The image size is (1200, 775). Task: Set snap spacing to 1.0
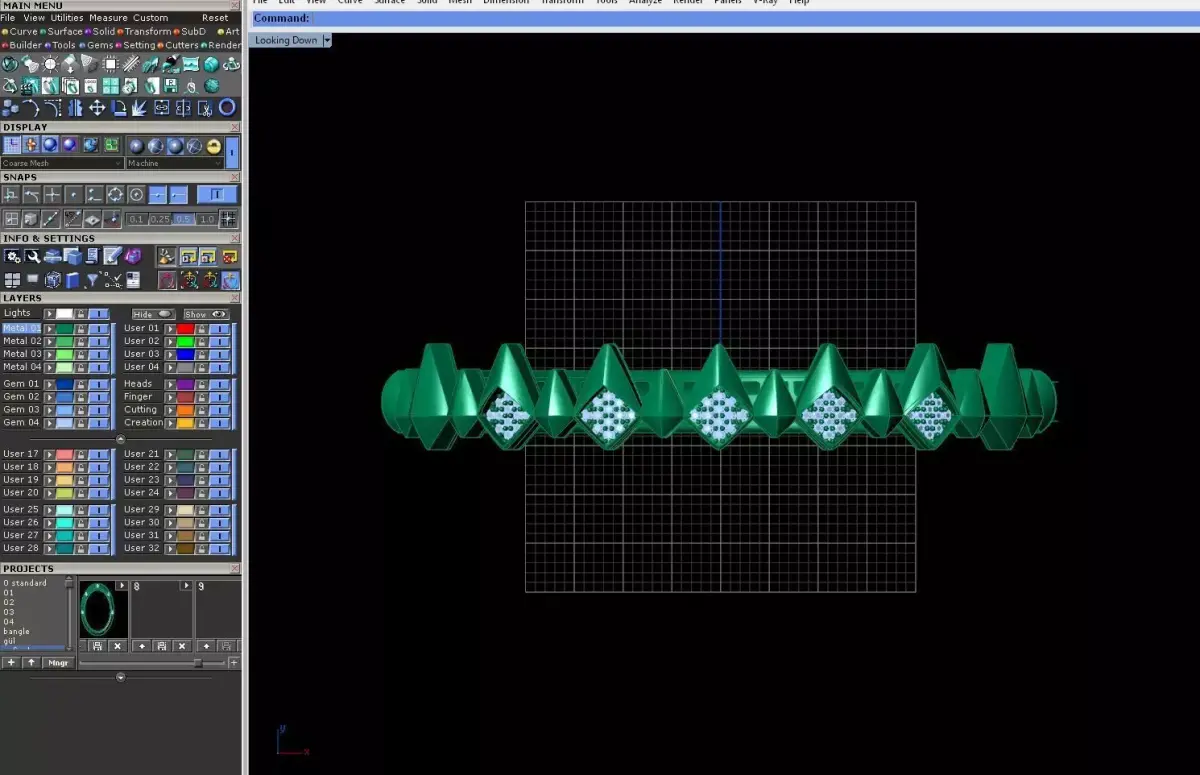point(207,219)
